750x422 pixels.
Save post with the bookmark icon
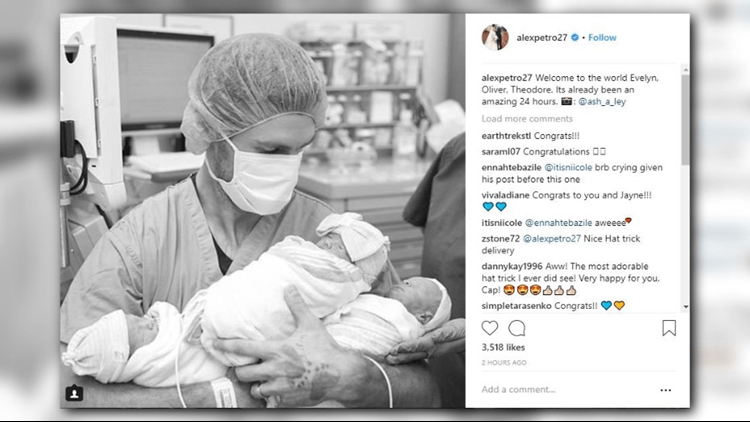click(x=669, y=328)
